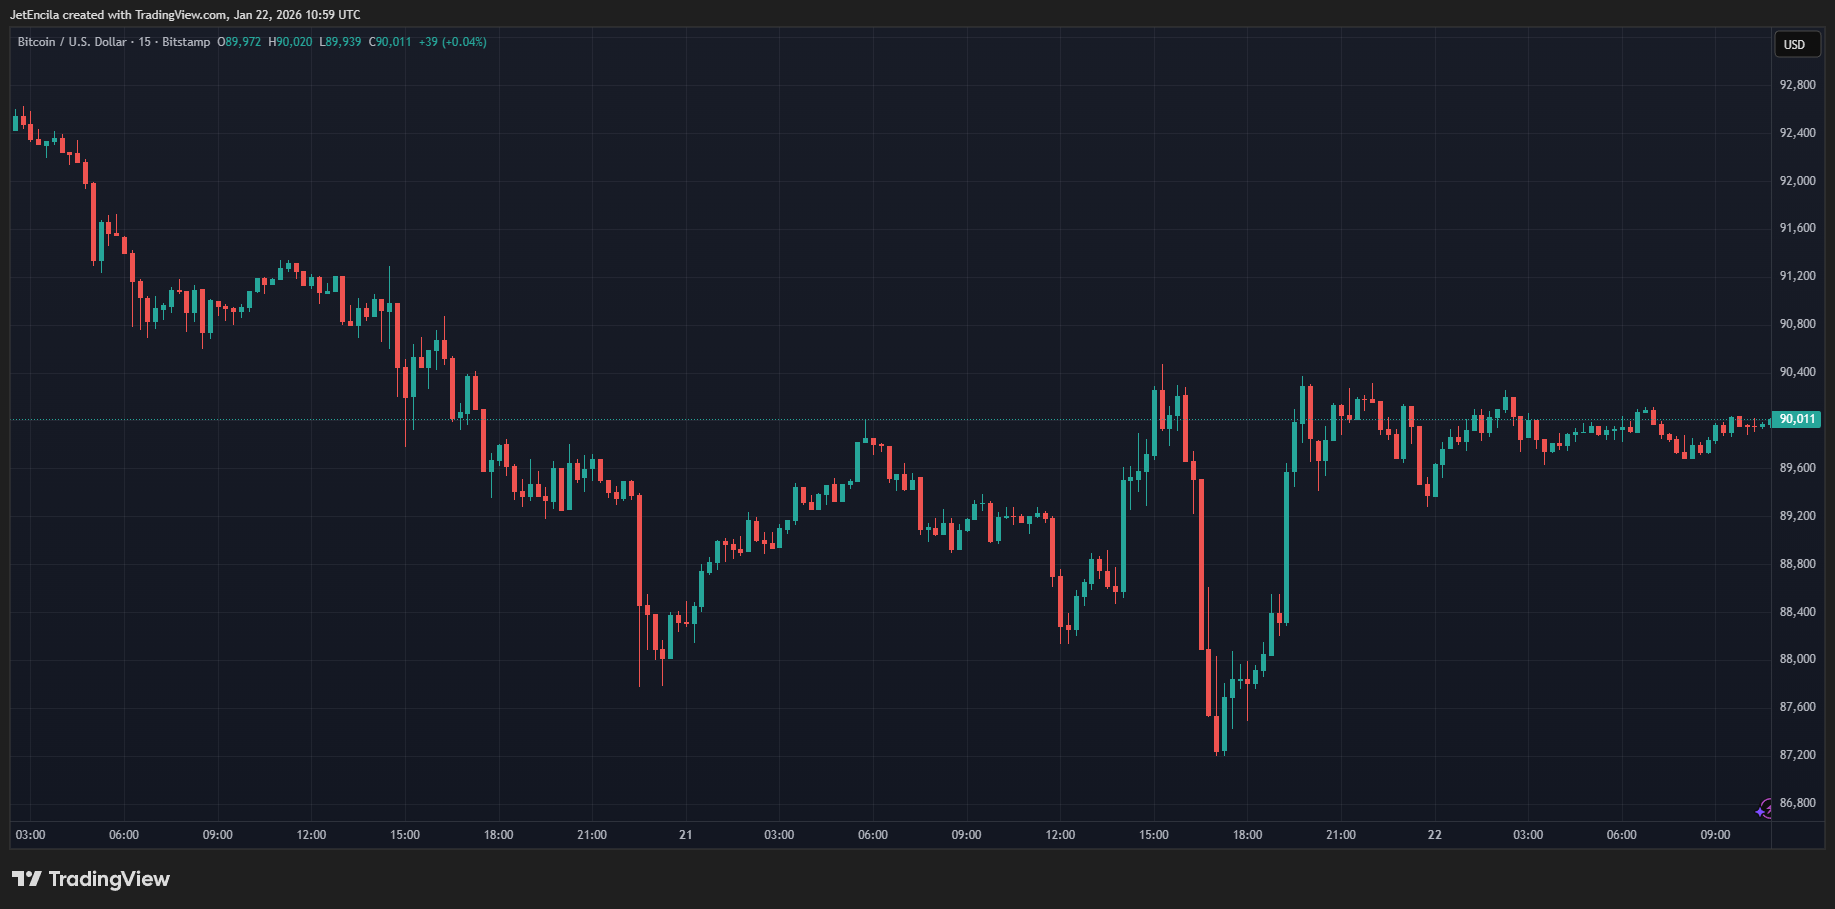Click the TradingView logo icon at the bottom
Image resolution: width=1835 pixels, height=909 pixels.
(x=27, y=879)
